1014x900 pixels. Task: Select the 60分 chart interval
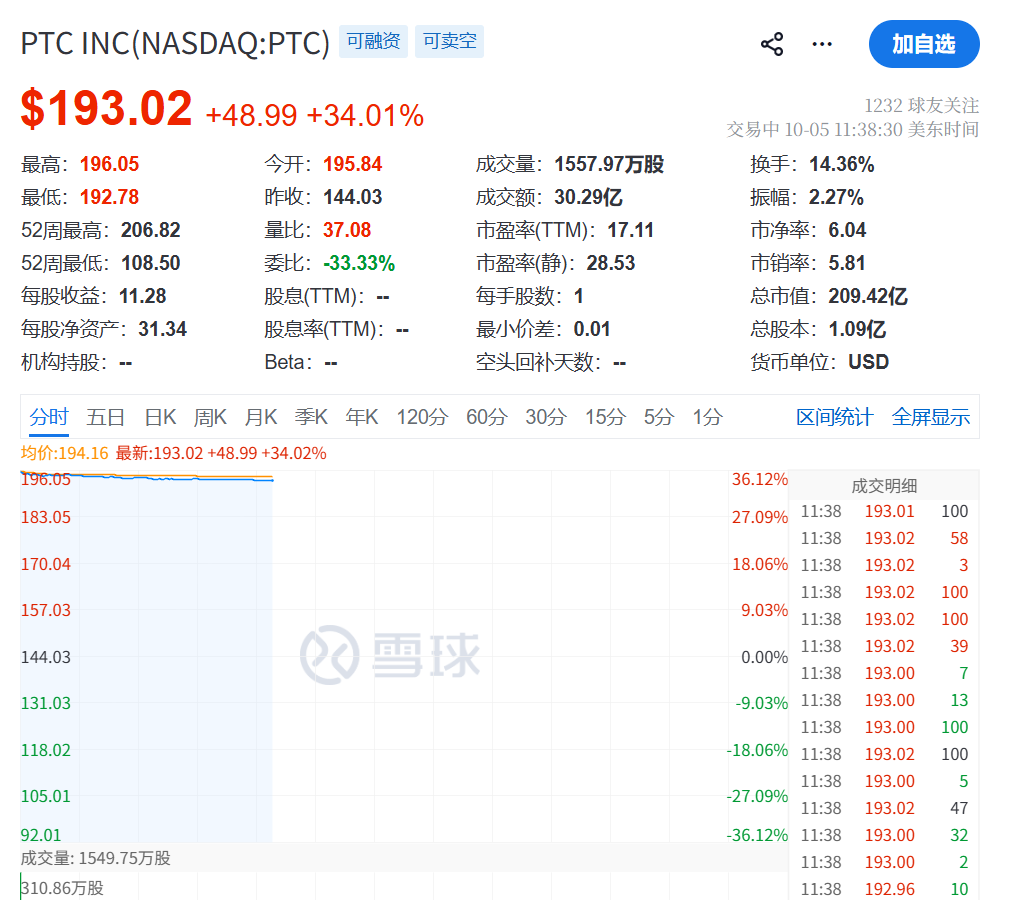click(x=487, y=417)
